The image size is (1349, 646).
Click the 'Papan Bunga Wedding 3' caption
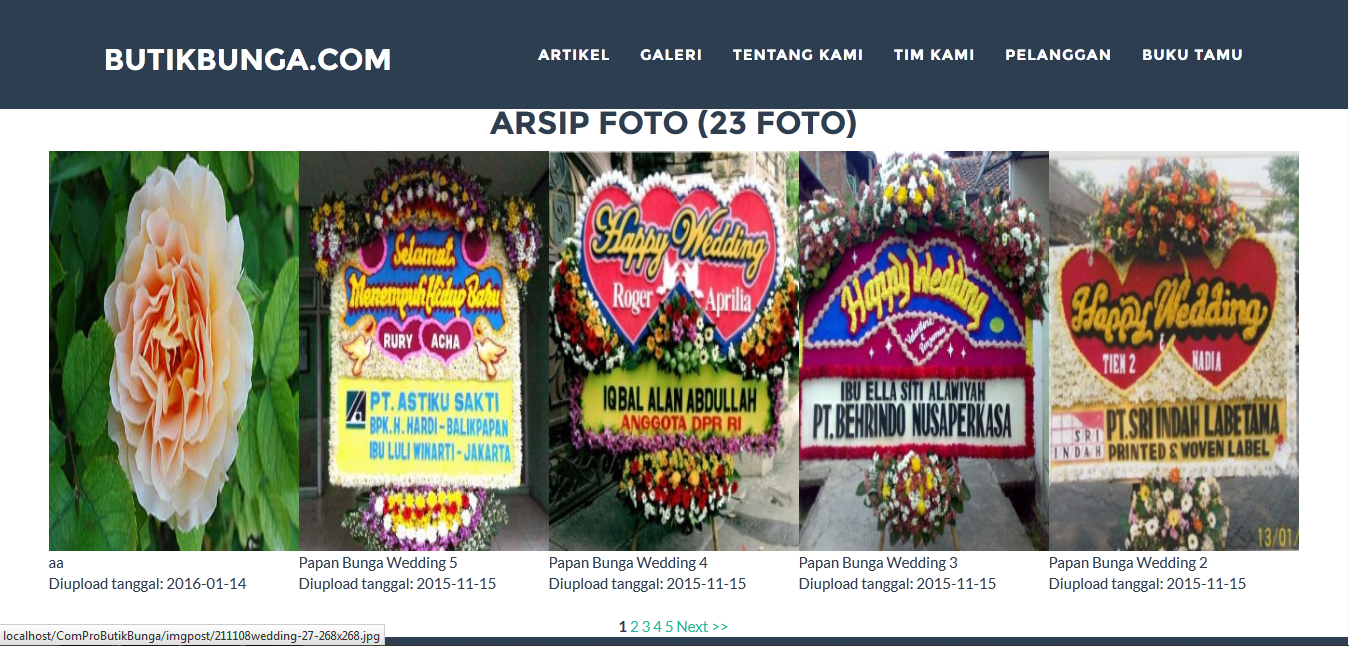878,563
